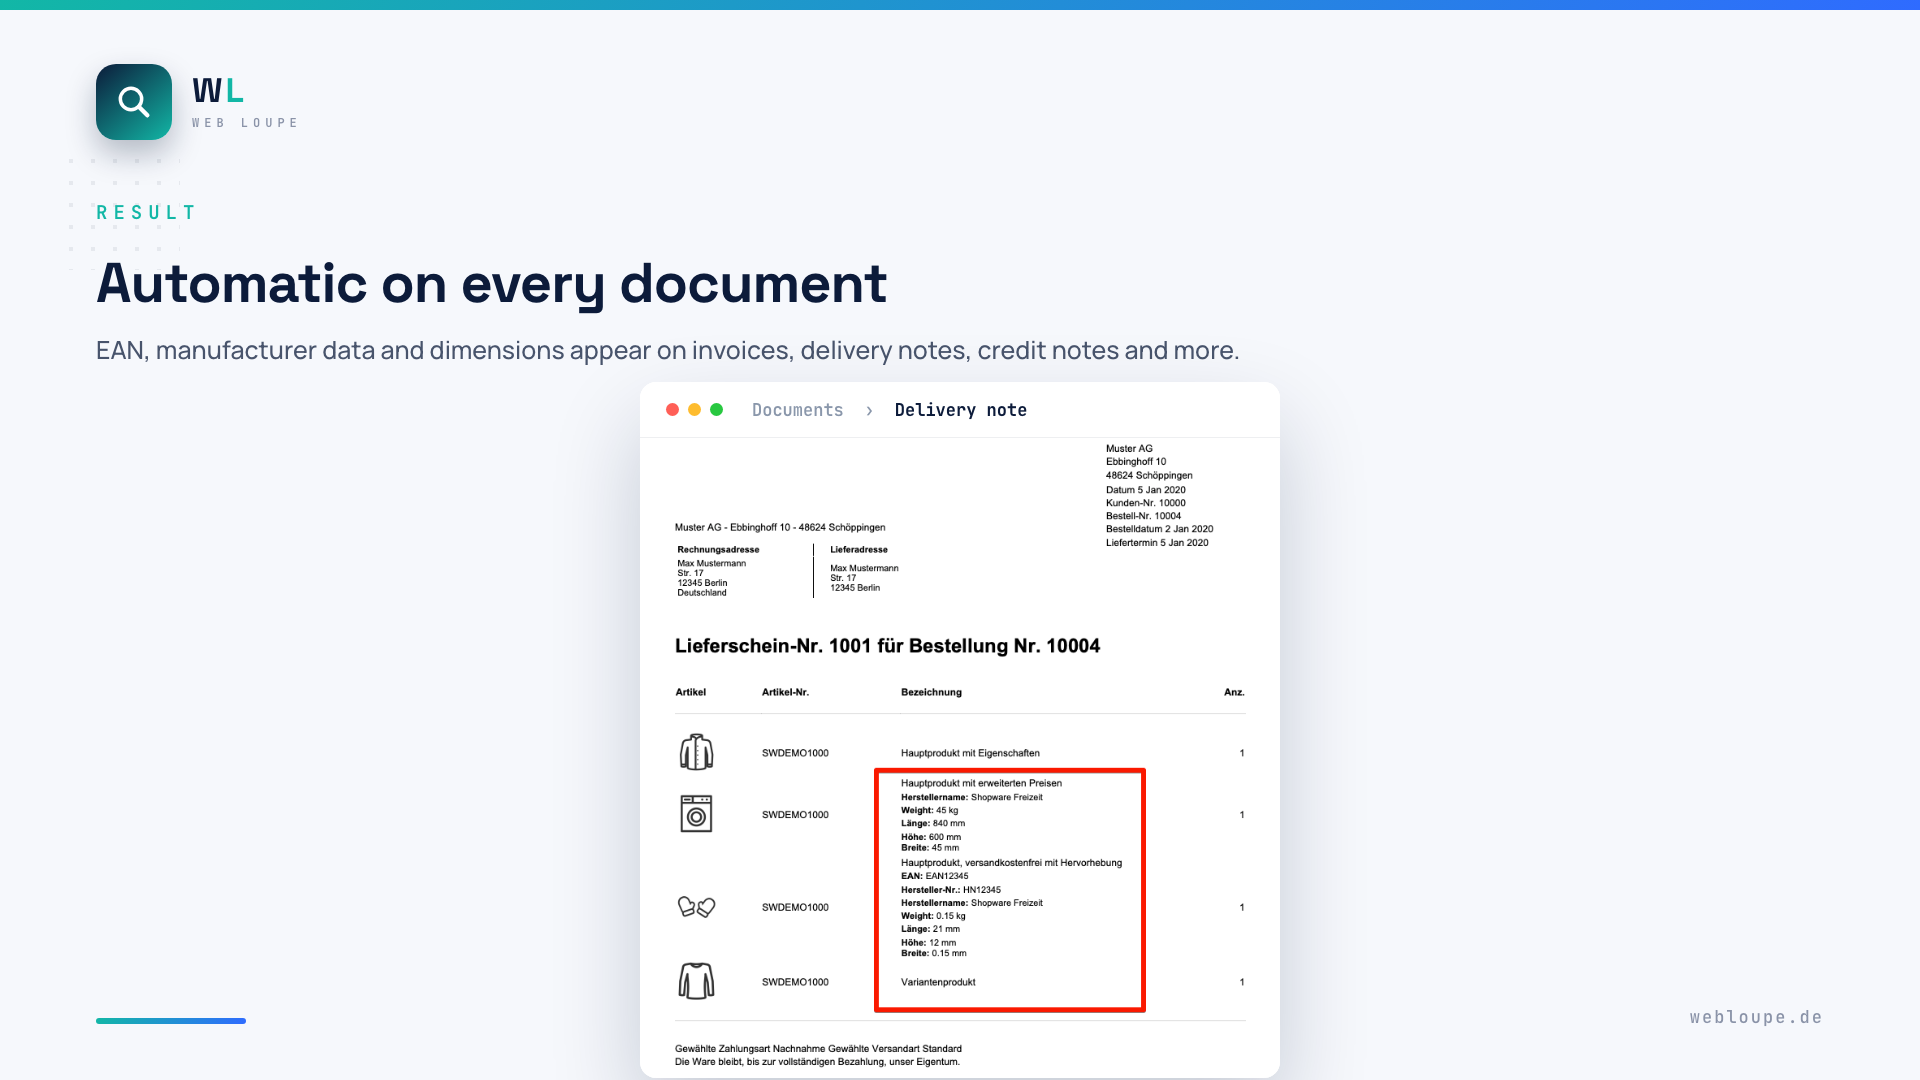Image resolution: width=1920 pixels, height=1080 pixels.
Task: Click the green maximize dot of the window
Action: [716, 410]
